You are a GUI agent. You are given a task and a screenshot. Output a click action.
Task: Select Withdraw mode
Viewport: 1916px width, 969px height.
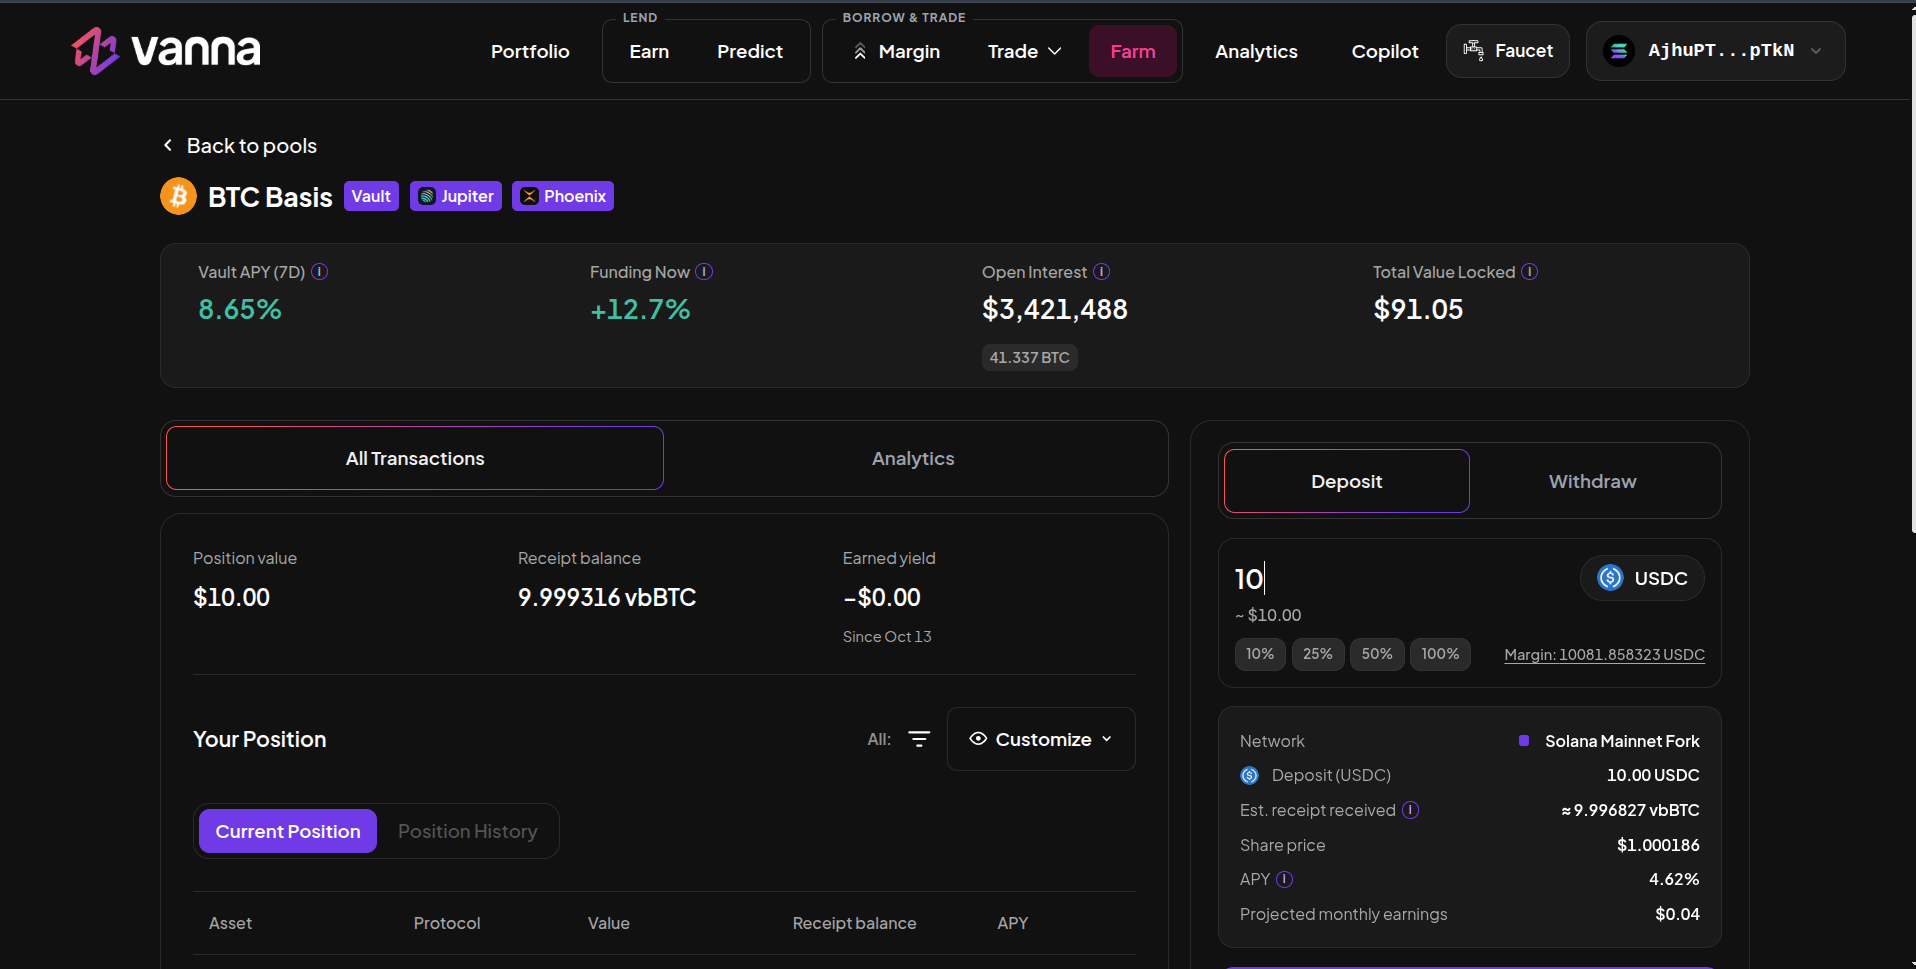tap(1592, 481)
